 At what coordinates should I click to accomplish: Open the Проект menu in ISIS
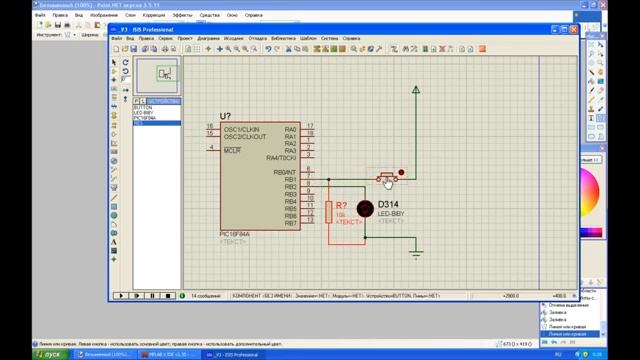click(185, 38)
